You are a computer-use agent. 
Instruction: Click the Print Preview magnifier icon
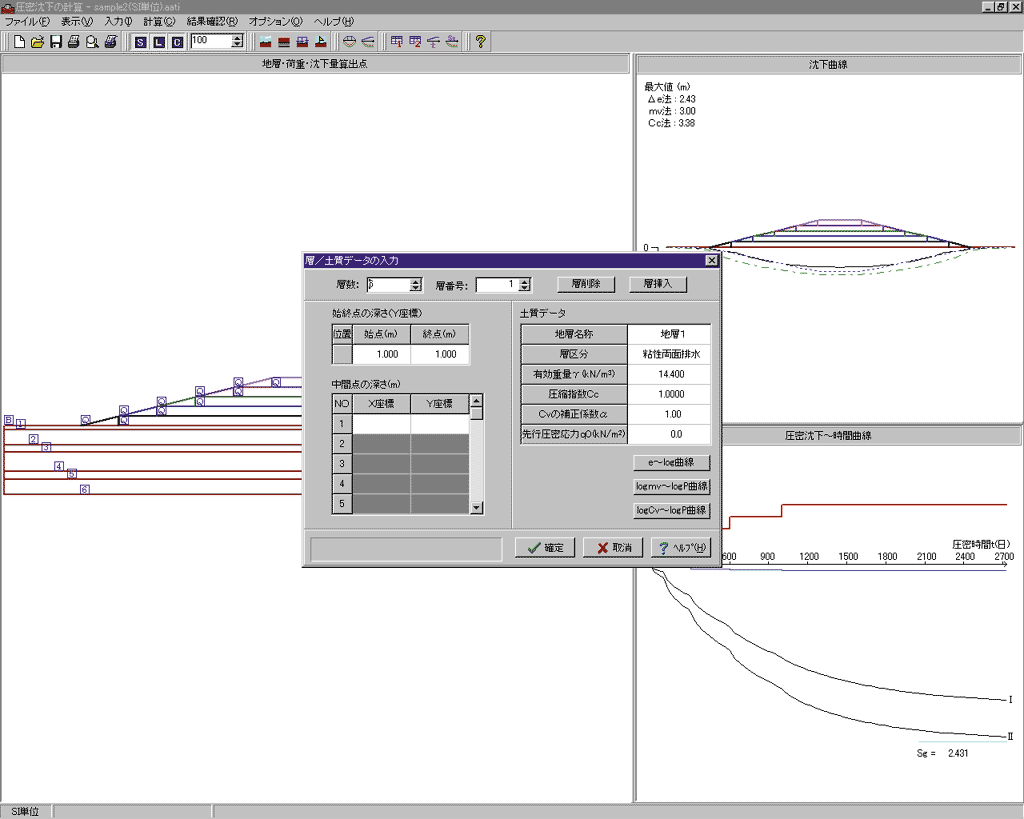click(92, 42)
